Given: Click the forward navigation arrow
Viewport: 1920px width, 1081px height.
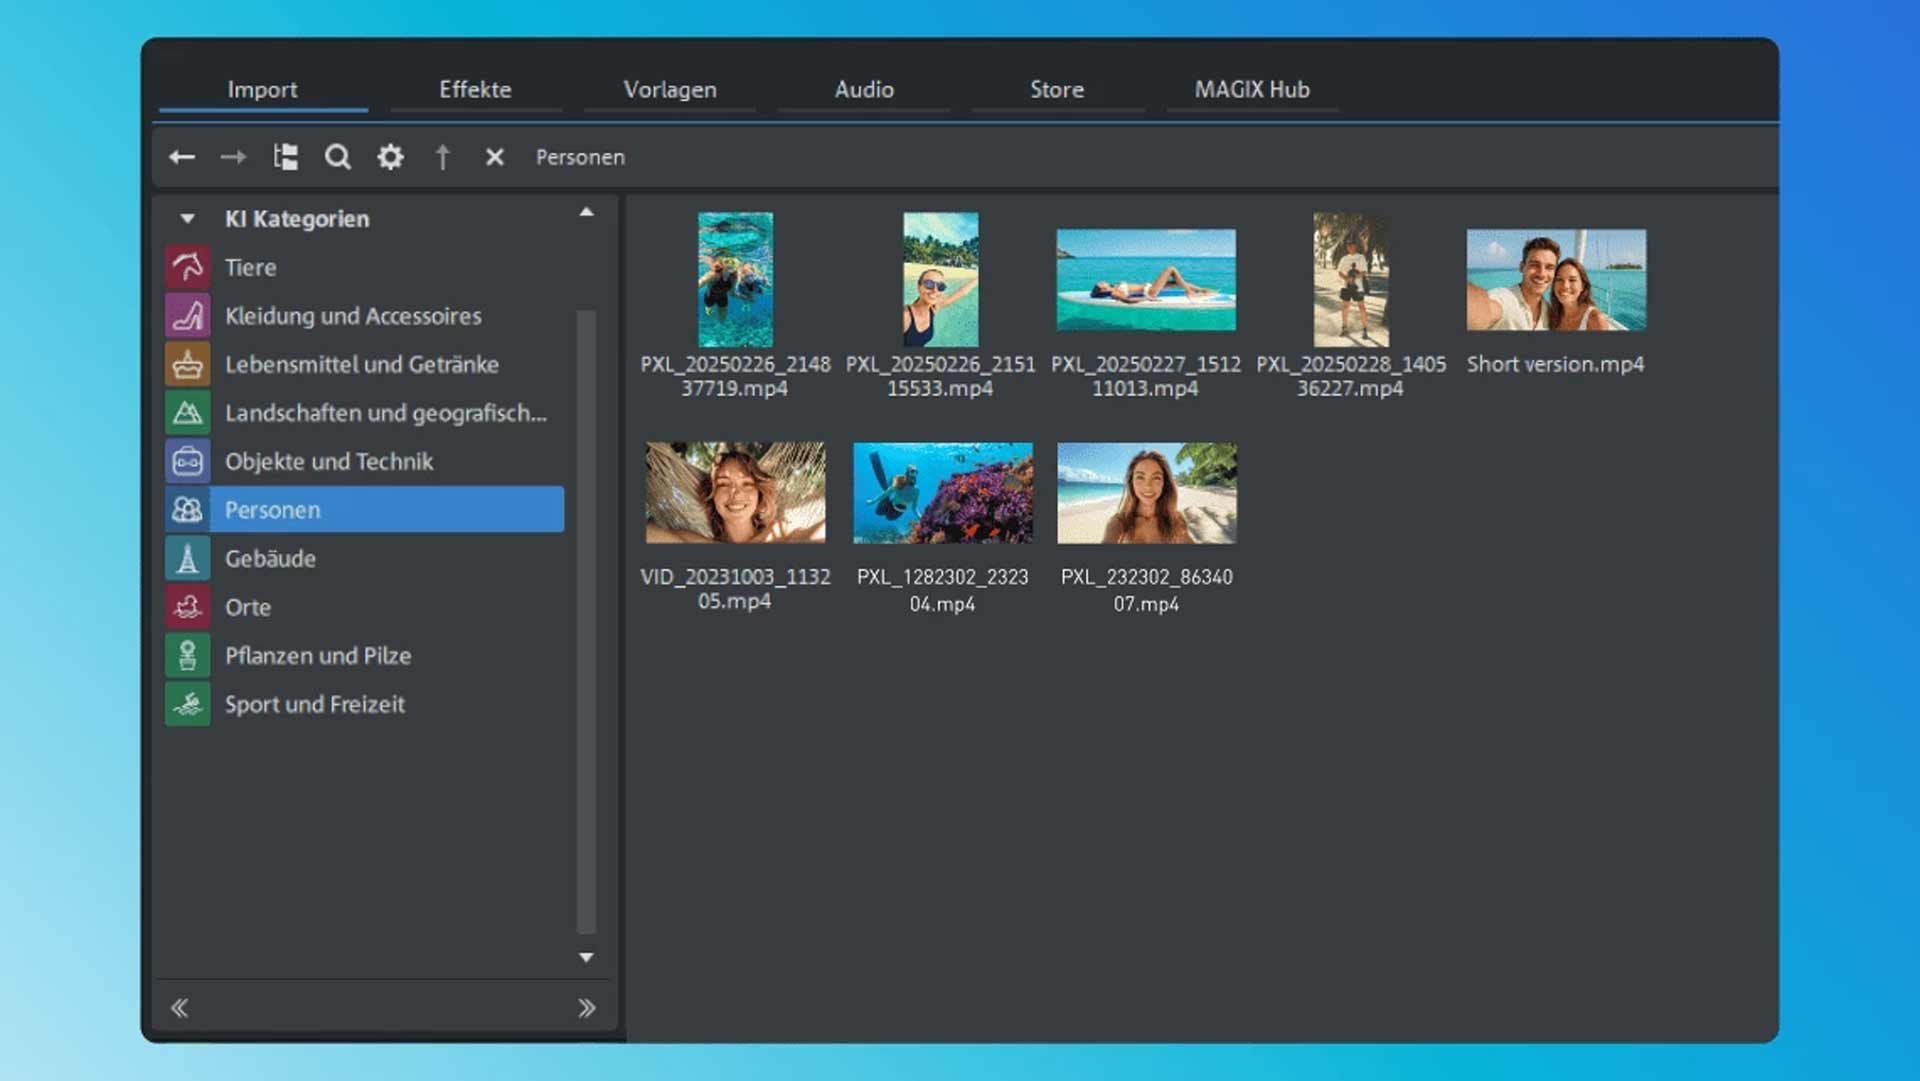Looking at the screenshot, I should 233,157.
